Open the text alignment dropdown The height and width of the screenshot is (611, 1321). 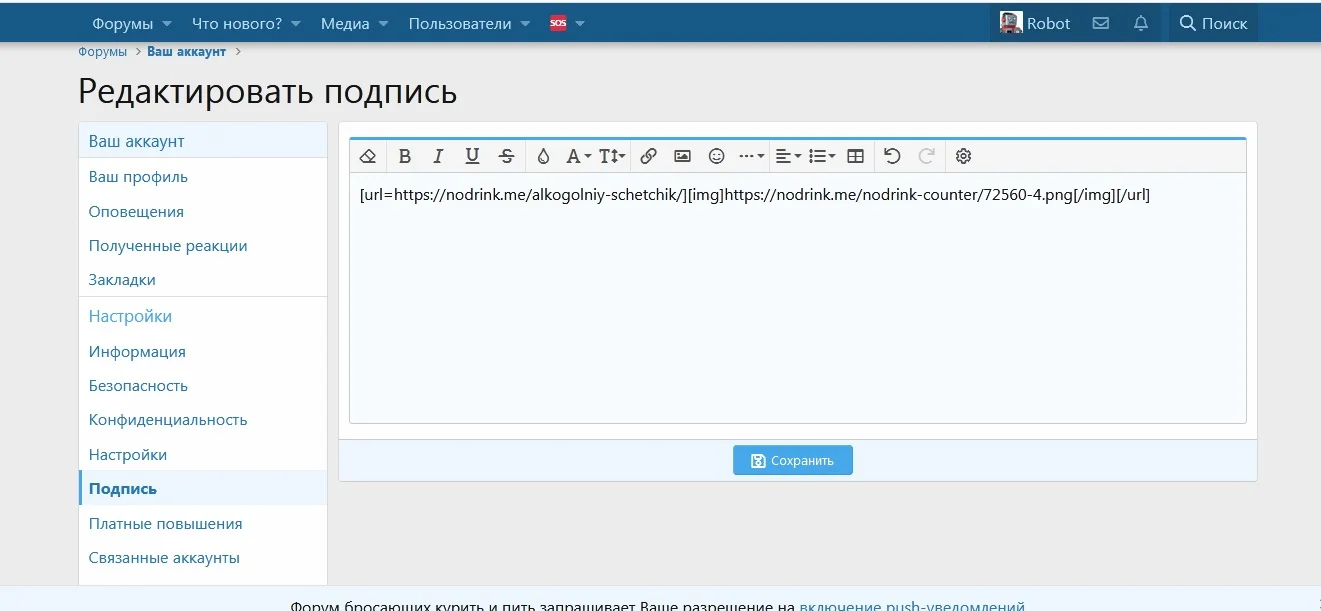pos(788,156)
